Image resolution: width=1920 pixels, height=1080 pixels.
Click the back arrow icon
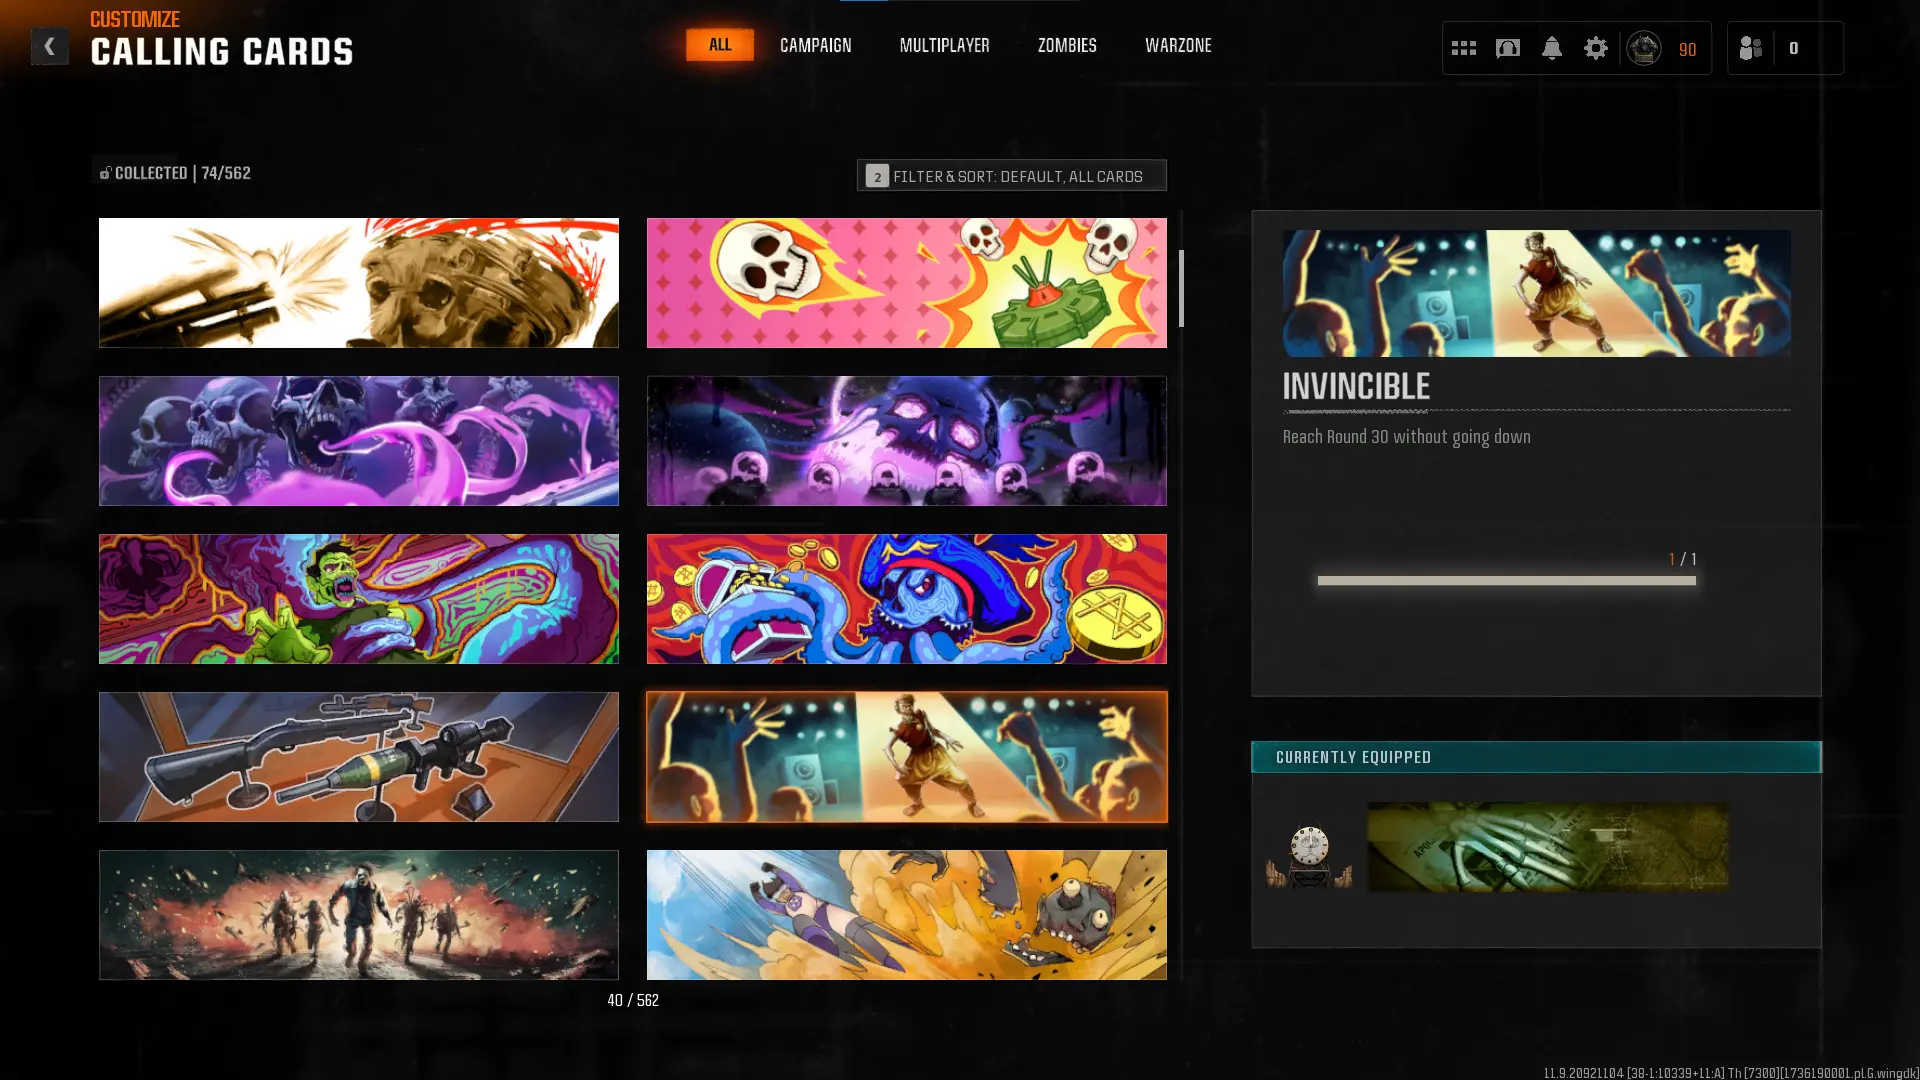pos(49,46)
